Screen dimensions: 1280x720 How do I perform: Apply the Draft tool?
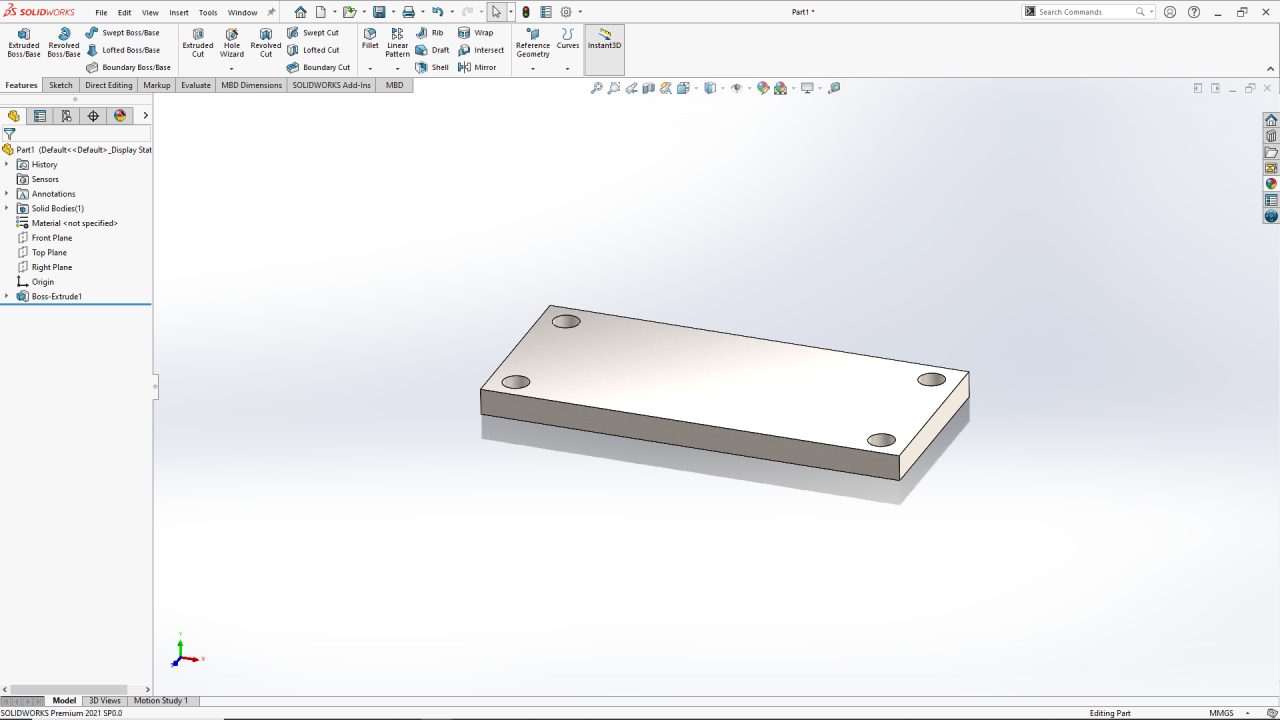pyautogui.click(x=433, y=50)
